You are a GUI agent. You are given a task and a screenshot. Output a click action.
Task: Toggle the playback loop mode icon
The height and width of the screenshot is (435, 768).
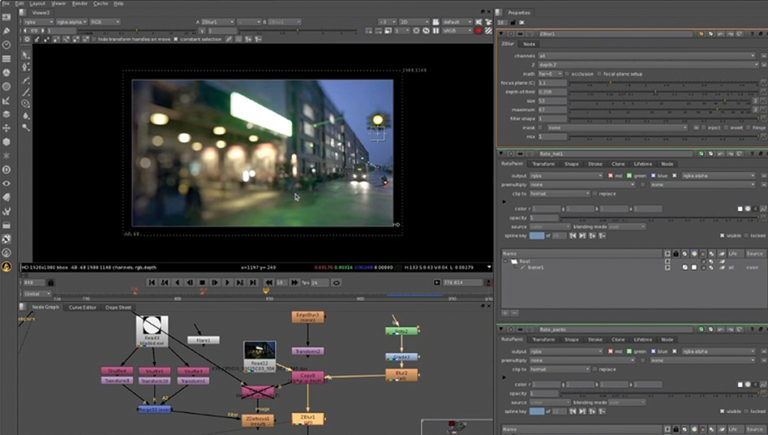coord(336,283)
